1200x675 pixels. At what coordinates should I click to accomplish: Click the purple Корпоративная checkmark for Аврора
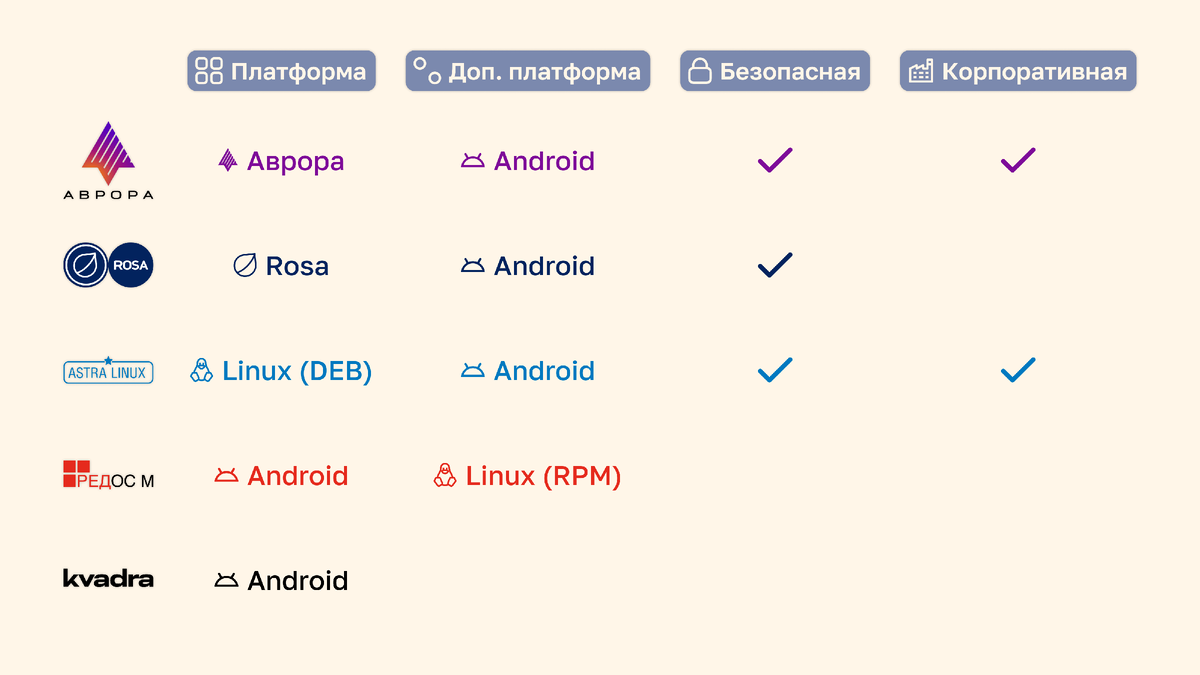pyautogui.click(x=1018, y=160)
